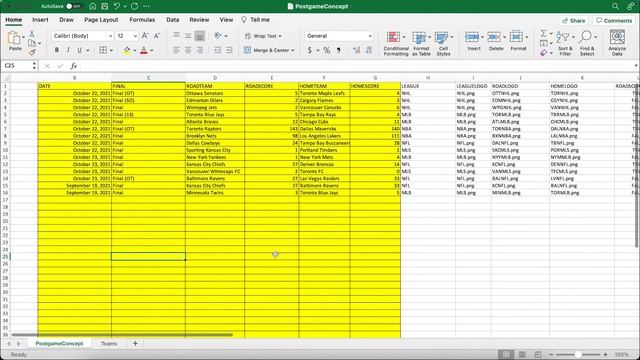Click the Save icon in title bar
This screenshot has height=360, width=640.
104,6
